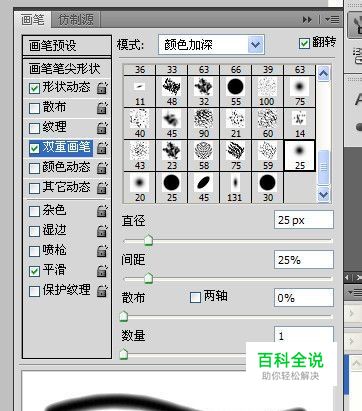This screenshot has height=411, width=362.
Task: Enable 纹理 checkbox
Action: click(x=34, y=128)
